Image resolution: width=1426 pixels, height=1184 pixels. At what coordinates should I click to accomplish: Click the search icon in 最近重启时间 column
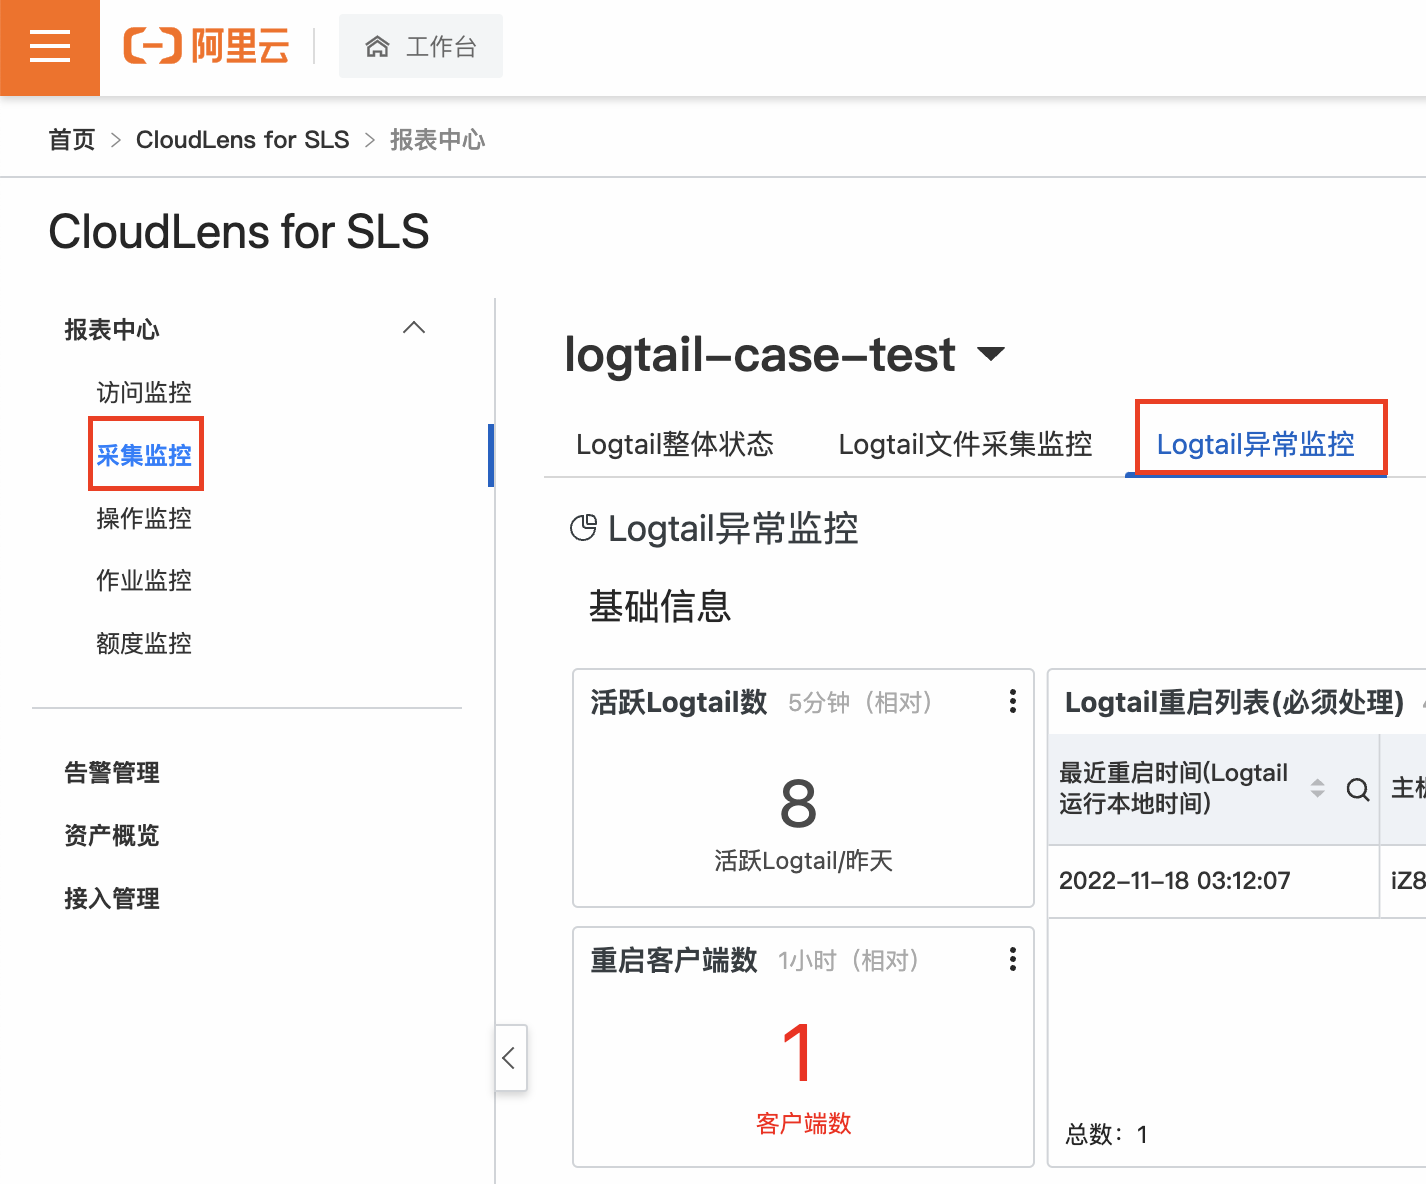click(1358, 789)
